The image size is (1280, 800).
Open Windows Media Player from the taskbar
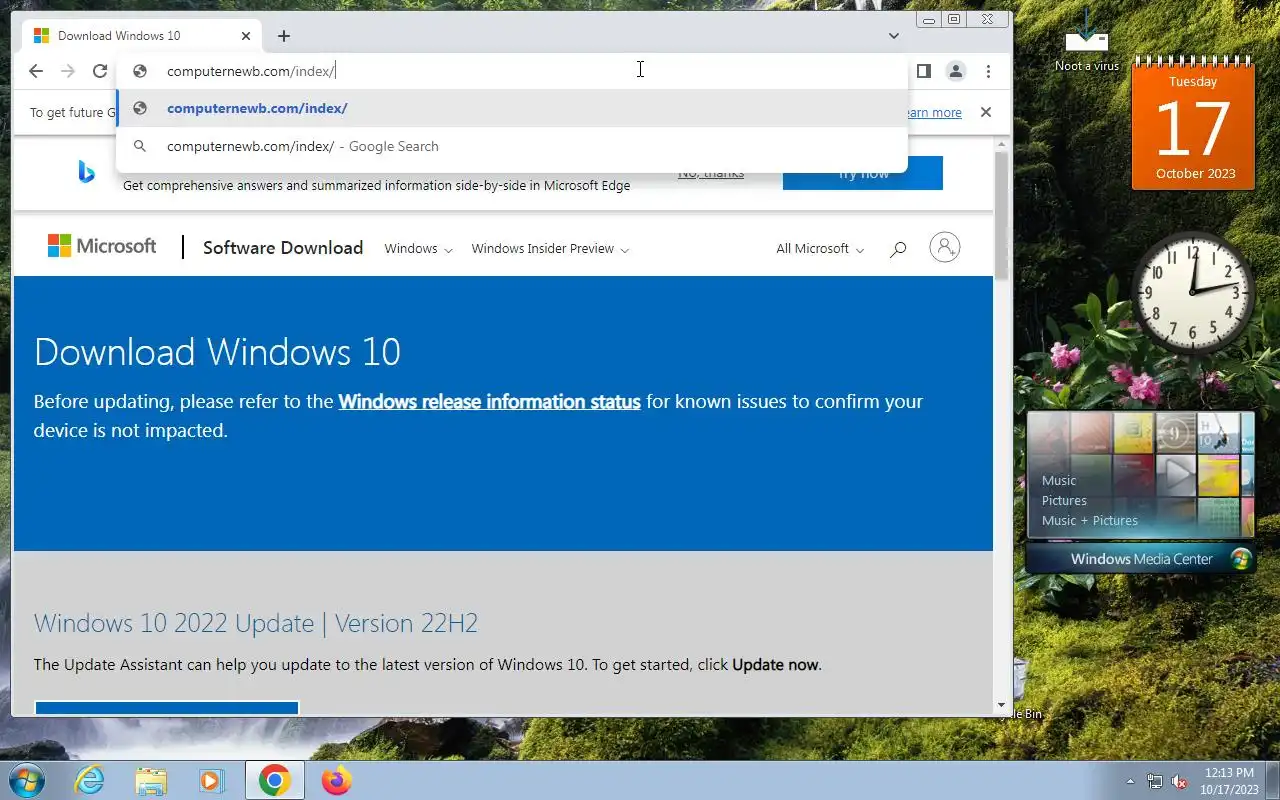[x=211, y=780]
